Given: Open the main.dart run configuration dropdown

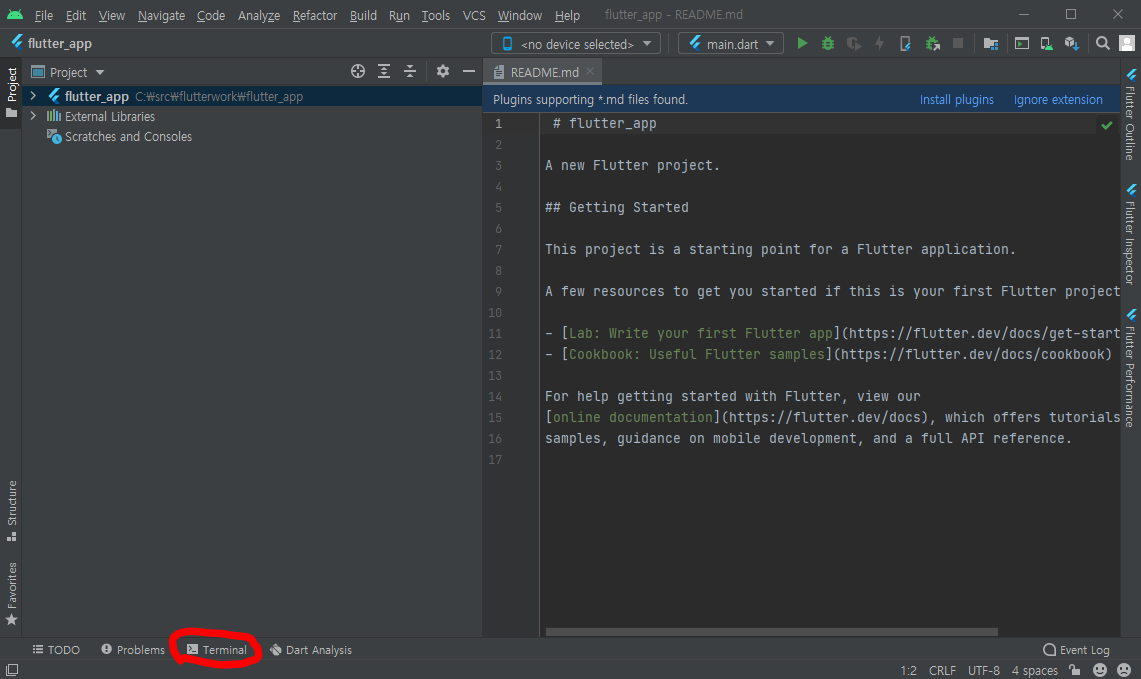Looking at the screenshot, I should pyautogui.click(x=731, y=44).
